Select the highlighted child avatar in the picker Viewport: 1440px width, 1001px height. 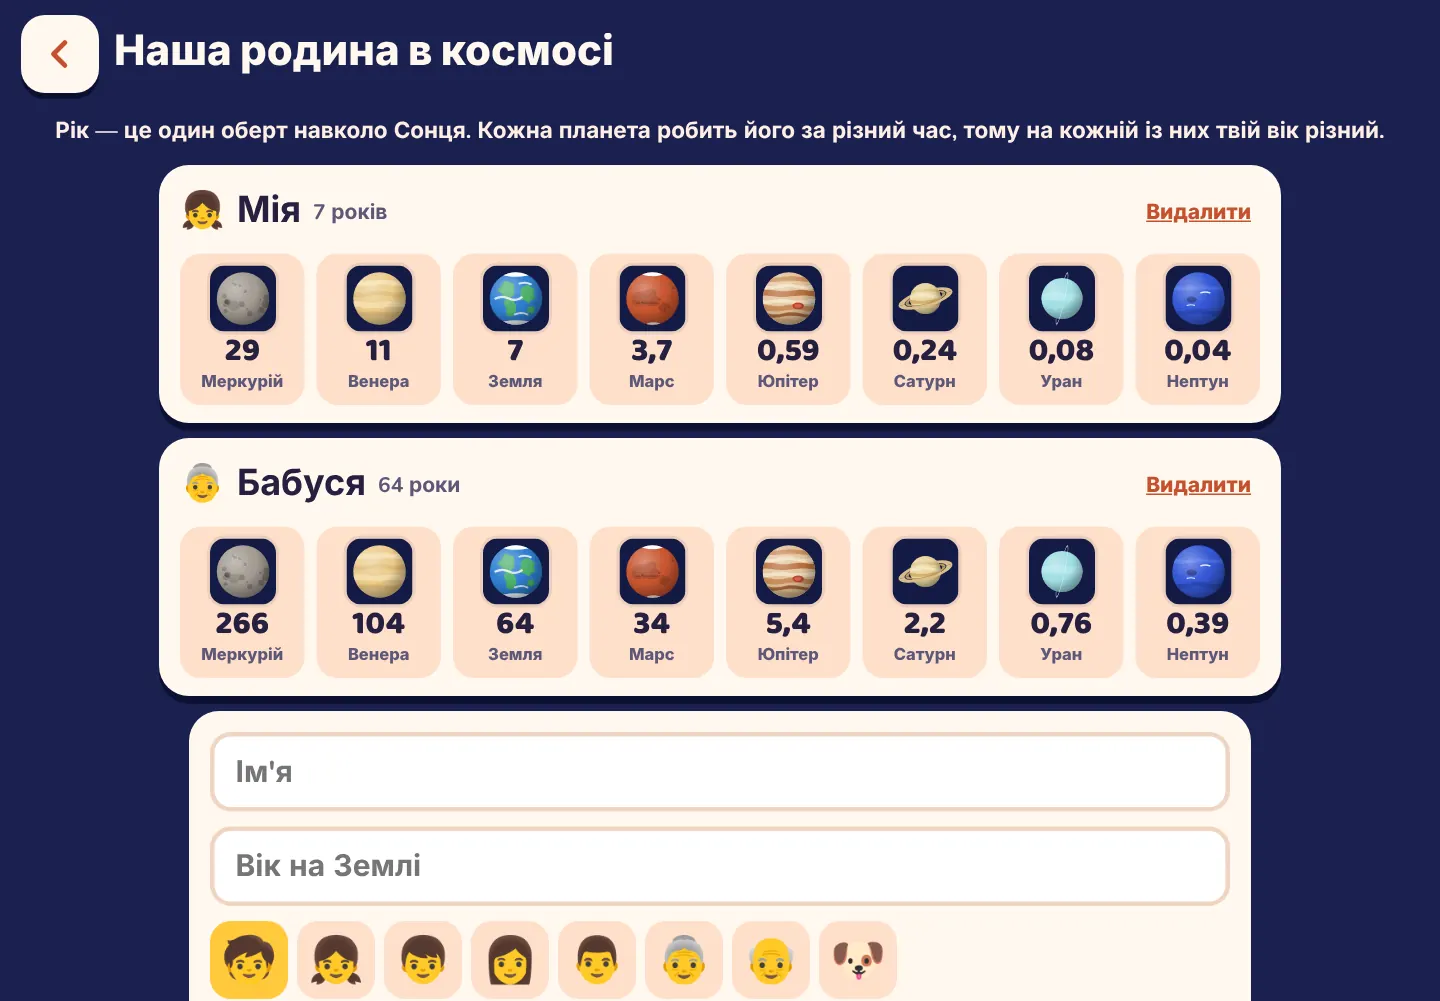coord(249,960)
